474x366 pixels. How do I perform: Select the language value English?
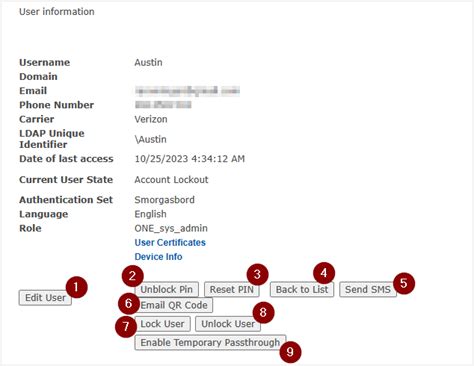click(x=150, y=214)
